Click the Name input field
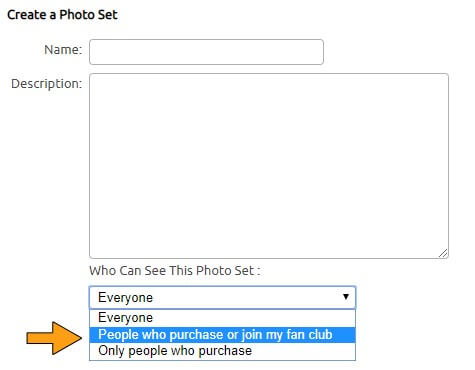 (206, 52)
